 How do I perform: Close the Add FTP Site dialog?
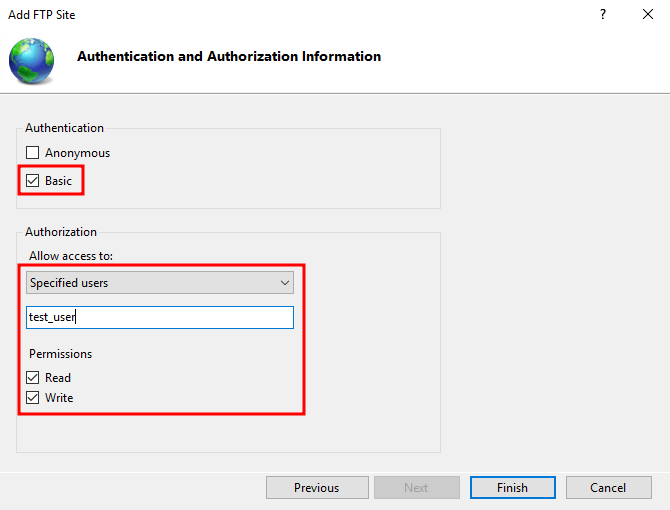(648, 14)
